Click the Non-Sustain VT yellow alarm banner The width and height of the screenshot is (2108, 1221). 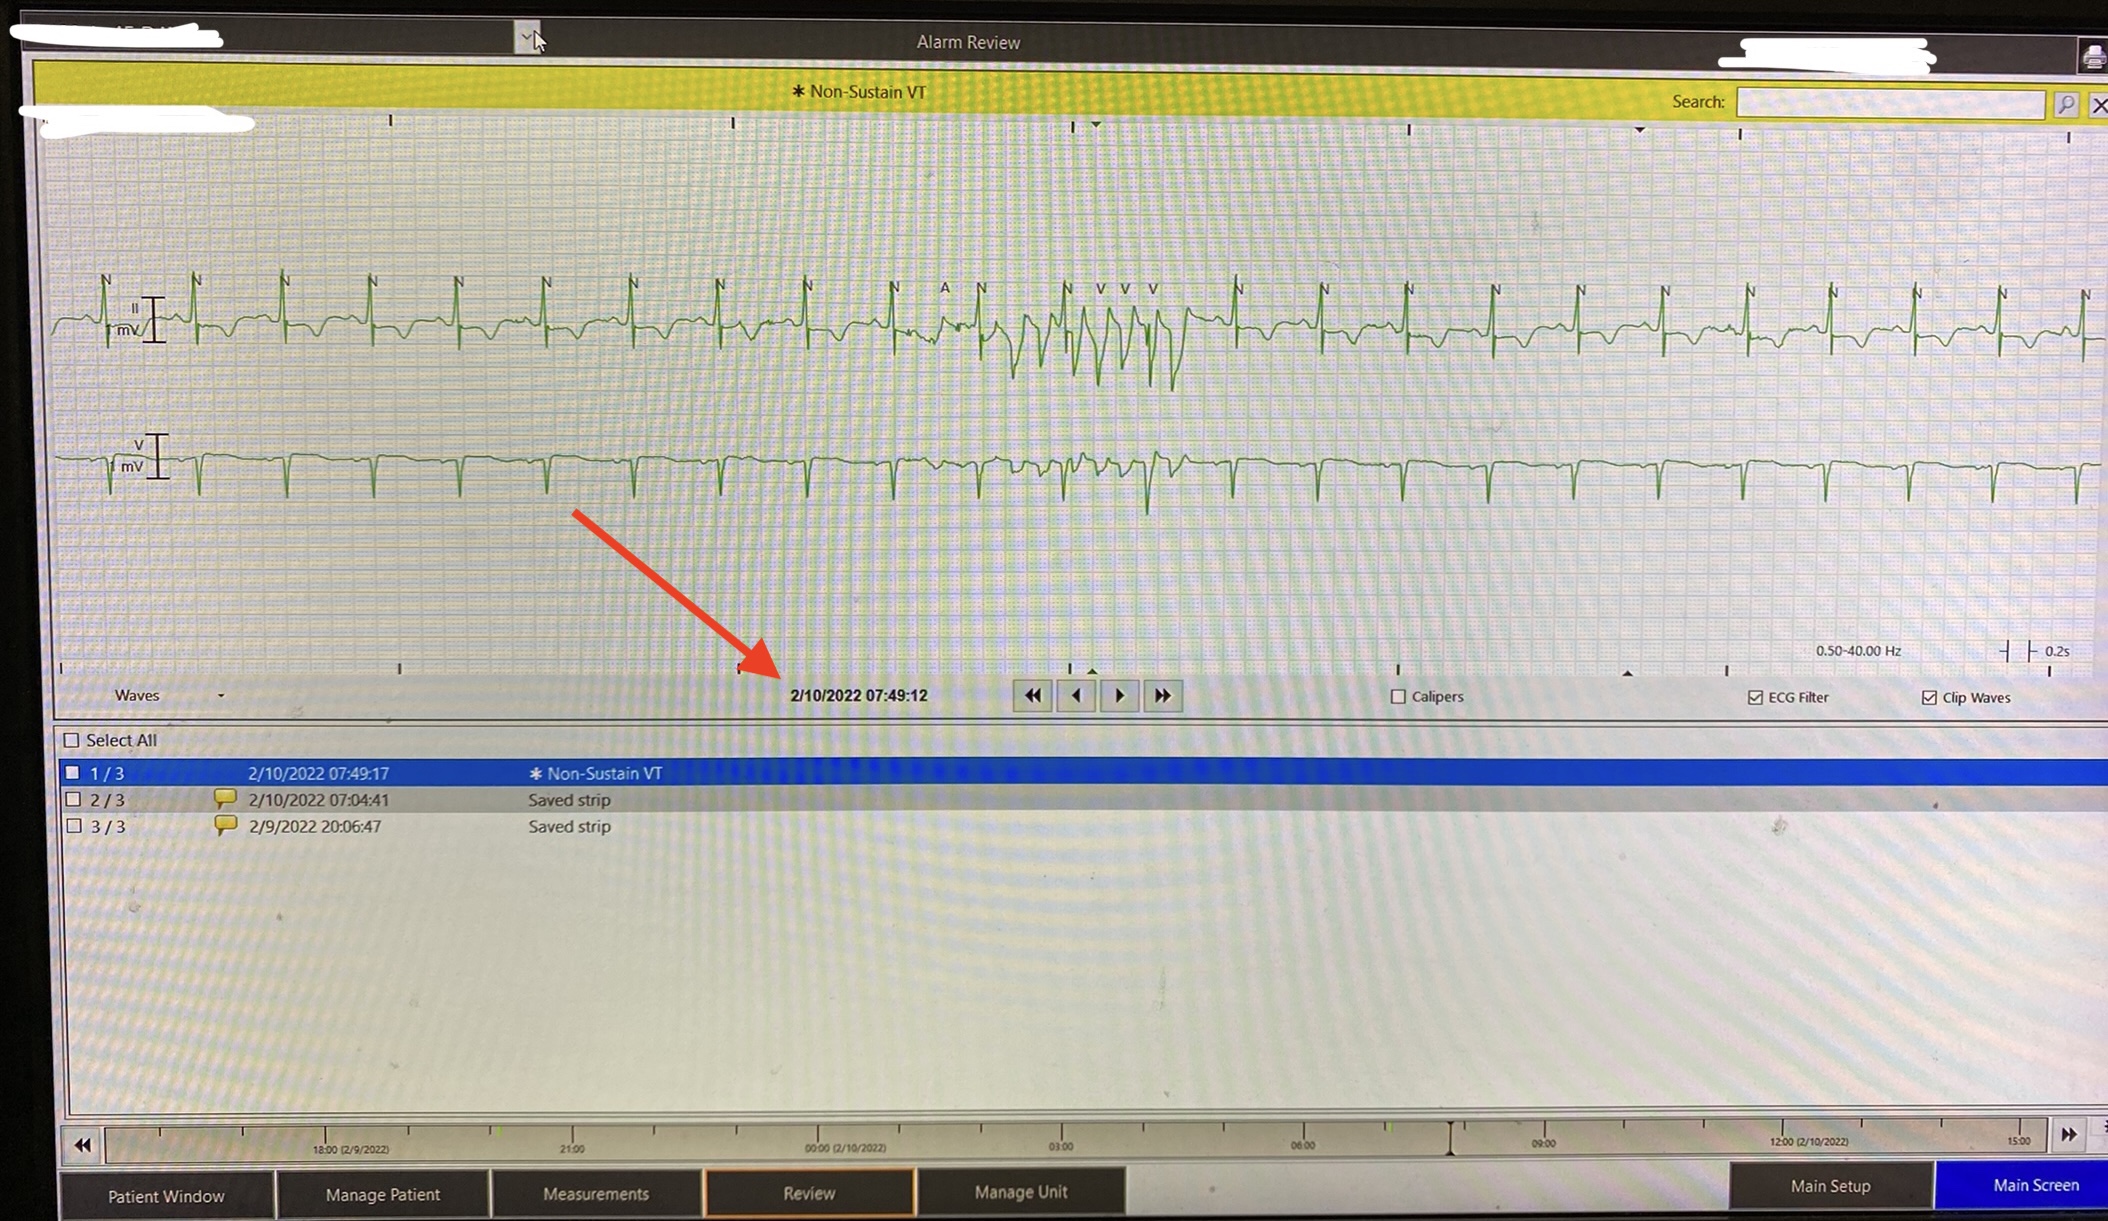(860, 91)
